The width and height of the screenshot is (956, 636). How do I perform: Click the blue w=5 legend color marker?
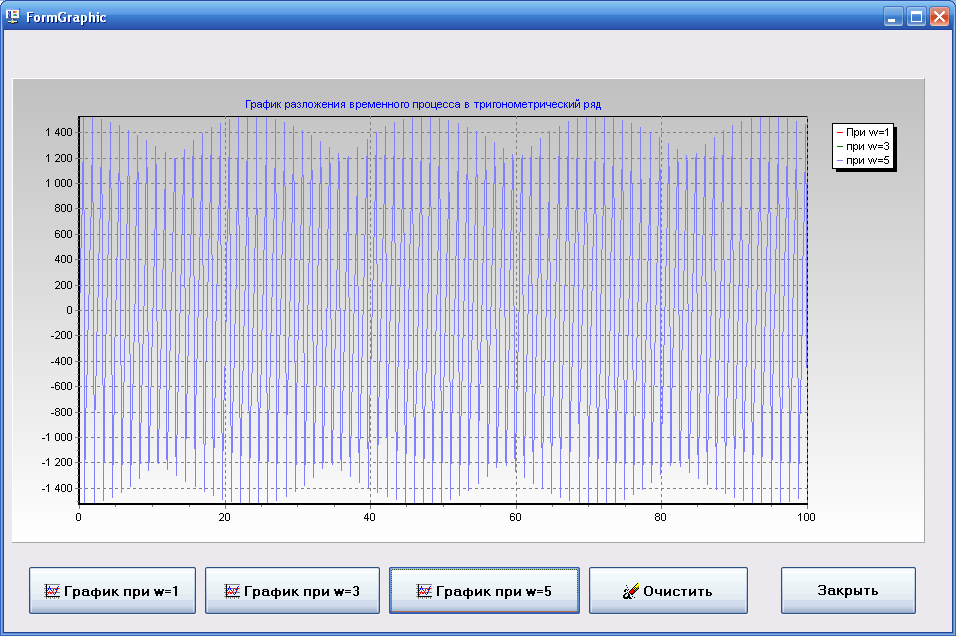point(840,161)
